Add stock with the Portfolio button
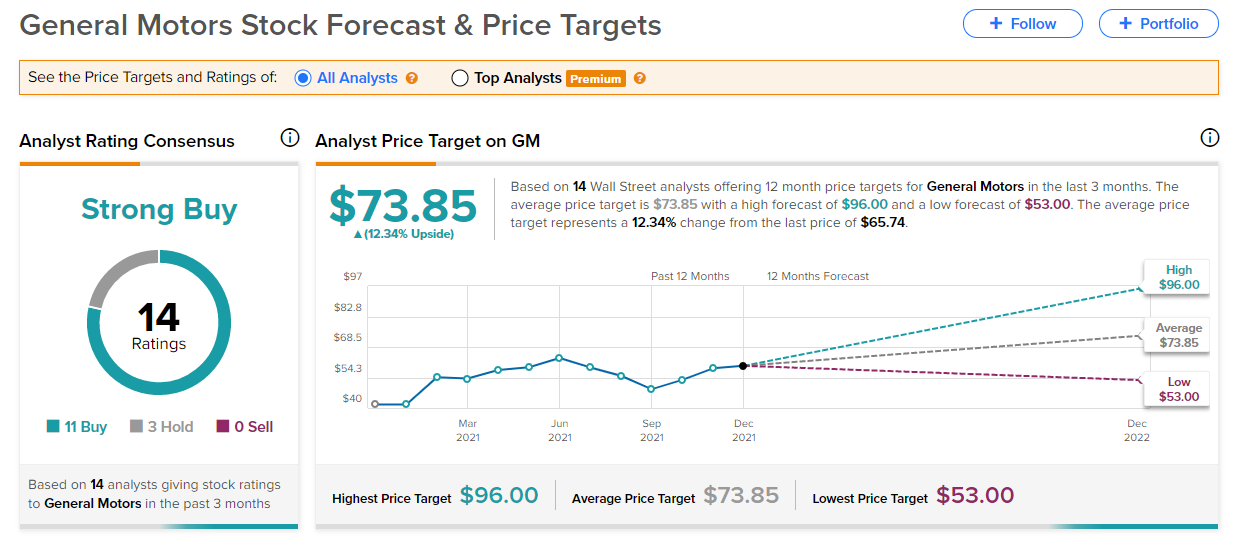Image resolution: width=1238 pixels, height=557 pixels. point(1158,24)
